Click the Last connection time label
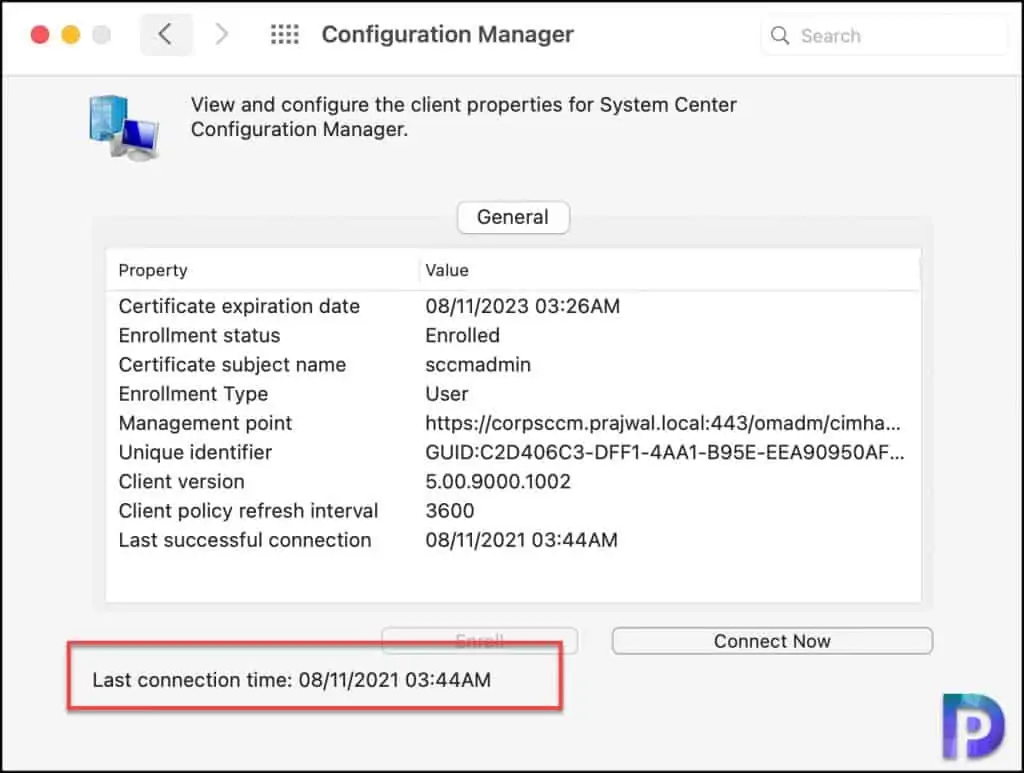 (x=291, y=680)
